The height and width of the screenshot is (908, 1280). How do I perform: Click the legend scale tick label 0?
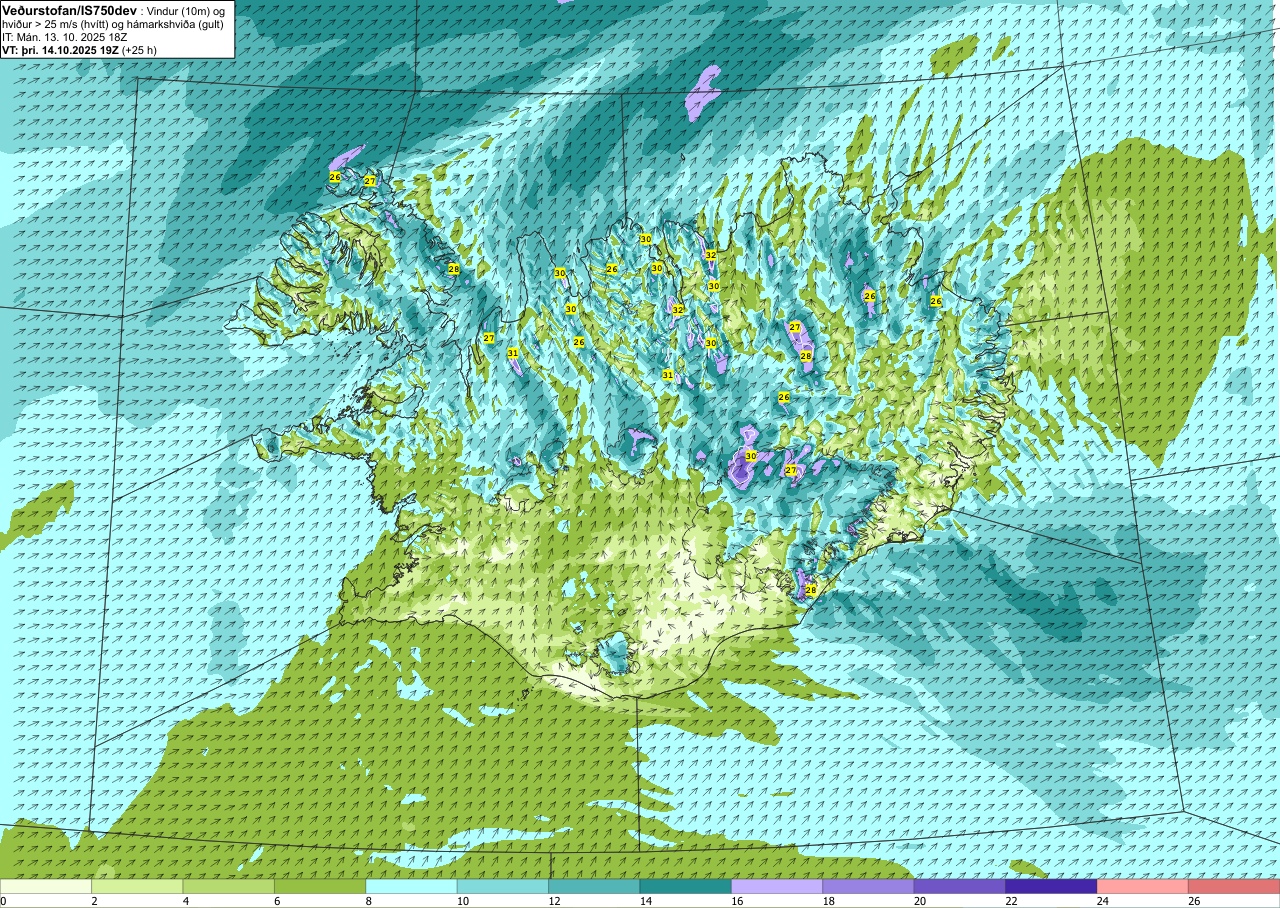coord(3,901)
